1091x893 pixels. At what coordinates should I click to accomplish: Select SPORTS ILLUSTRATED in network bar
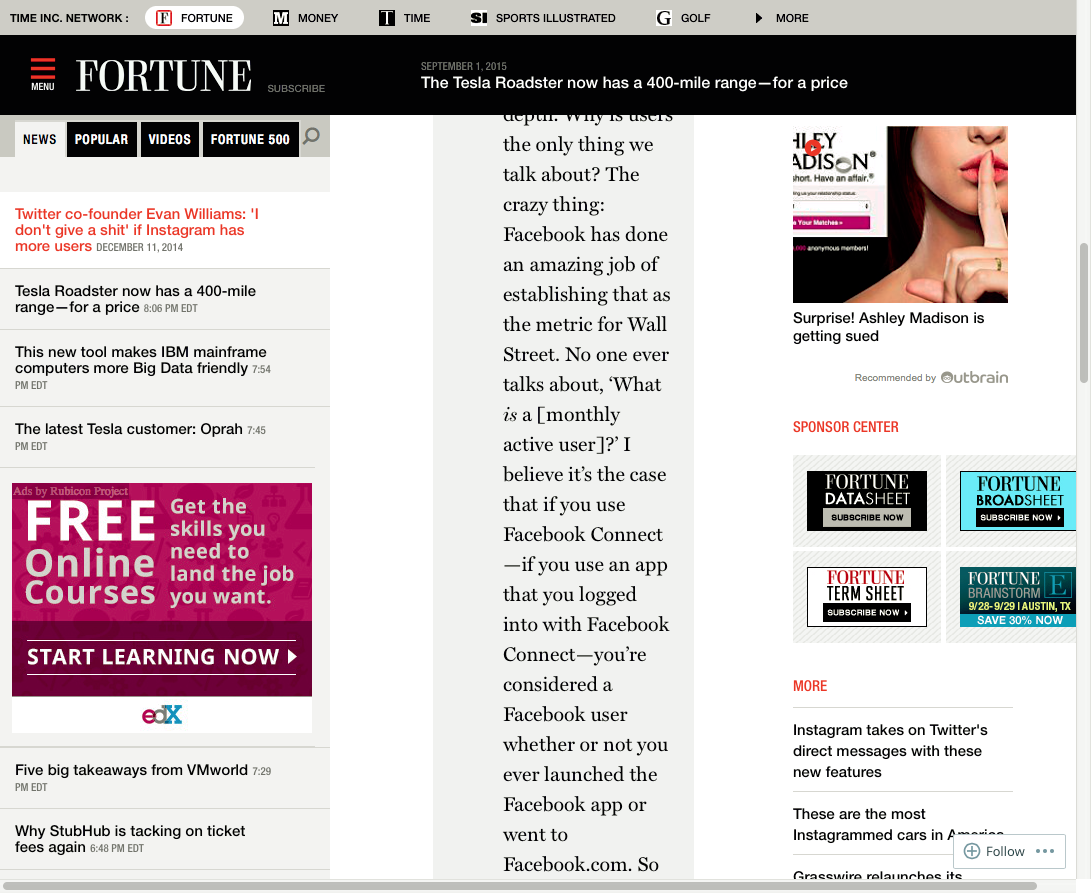tap(543, 18)
